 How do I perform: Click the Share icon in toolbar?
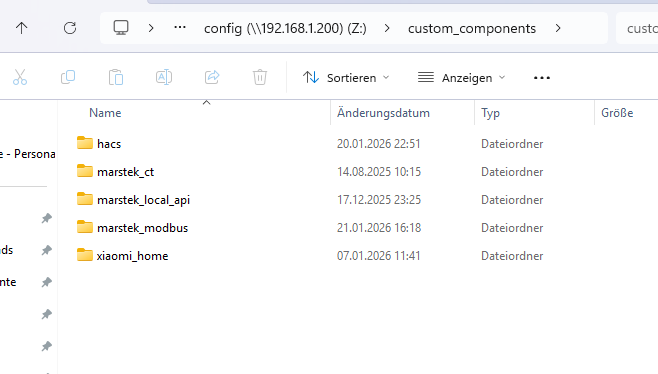tap(212, 77)
